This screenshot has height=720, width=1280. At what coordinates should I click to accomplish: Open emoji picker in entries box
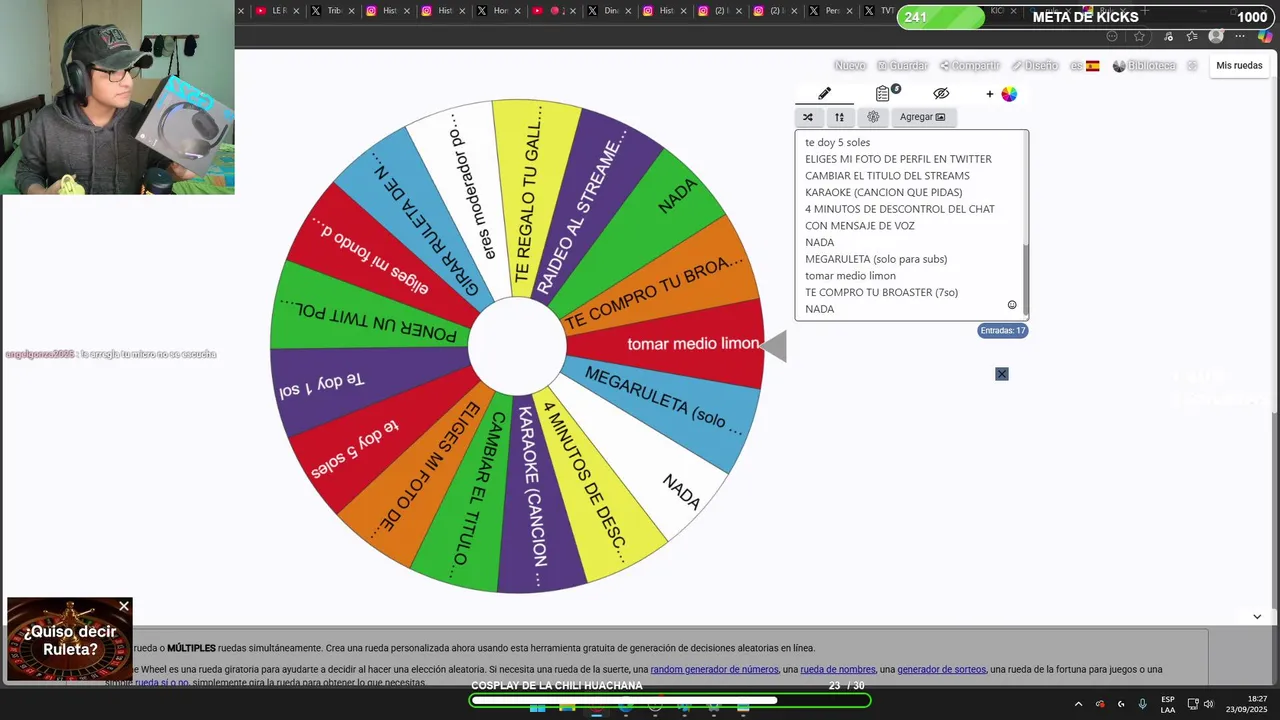(x=1012, y=305)
